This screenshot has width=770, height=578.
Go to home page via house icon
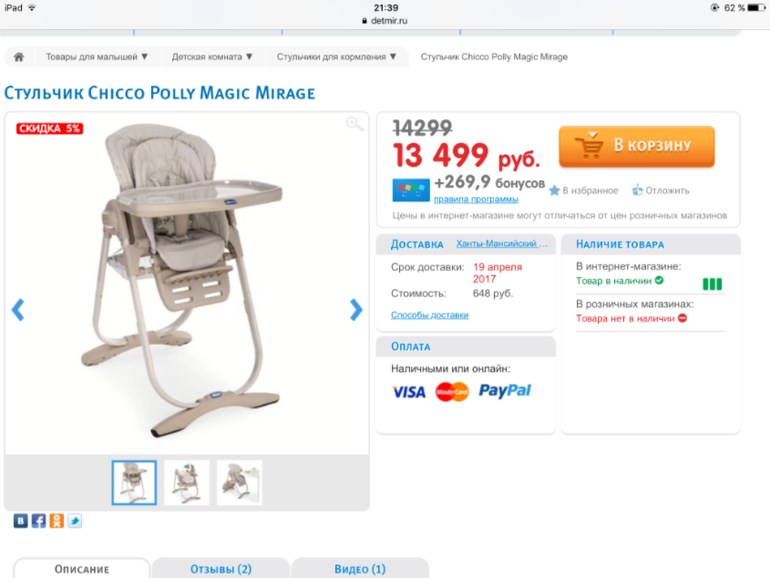19,57
